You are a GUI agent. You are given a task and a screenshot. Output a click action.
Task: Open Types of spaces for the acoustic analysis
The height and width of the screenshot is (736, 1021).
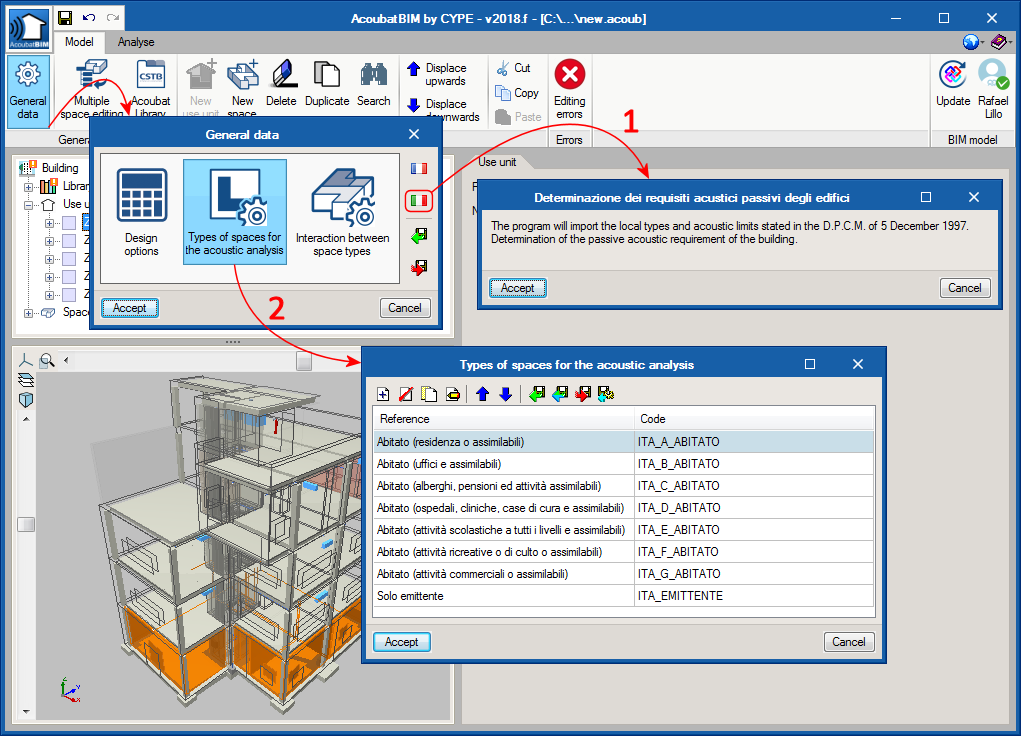click(235, 212)
